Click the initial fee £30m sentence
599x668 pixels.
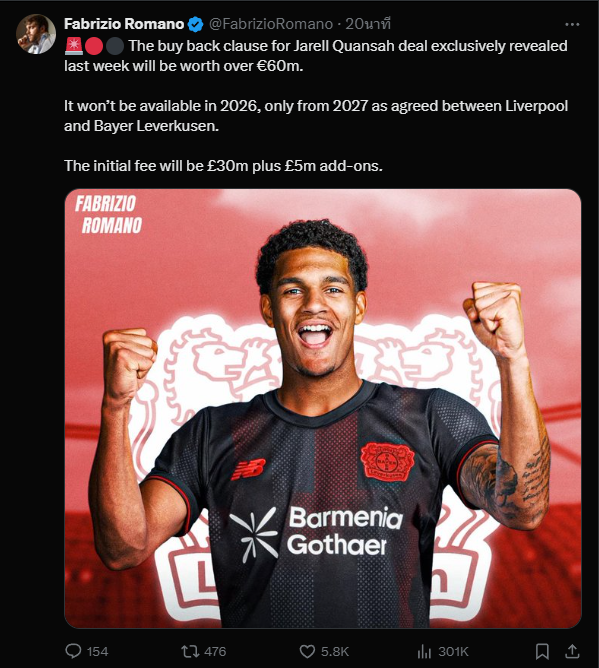click(x=223, y=166)
